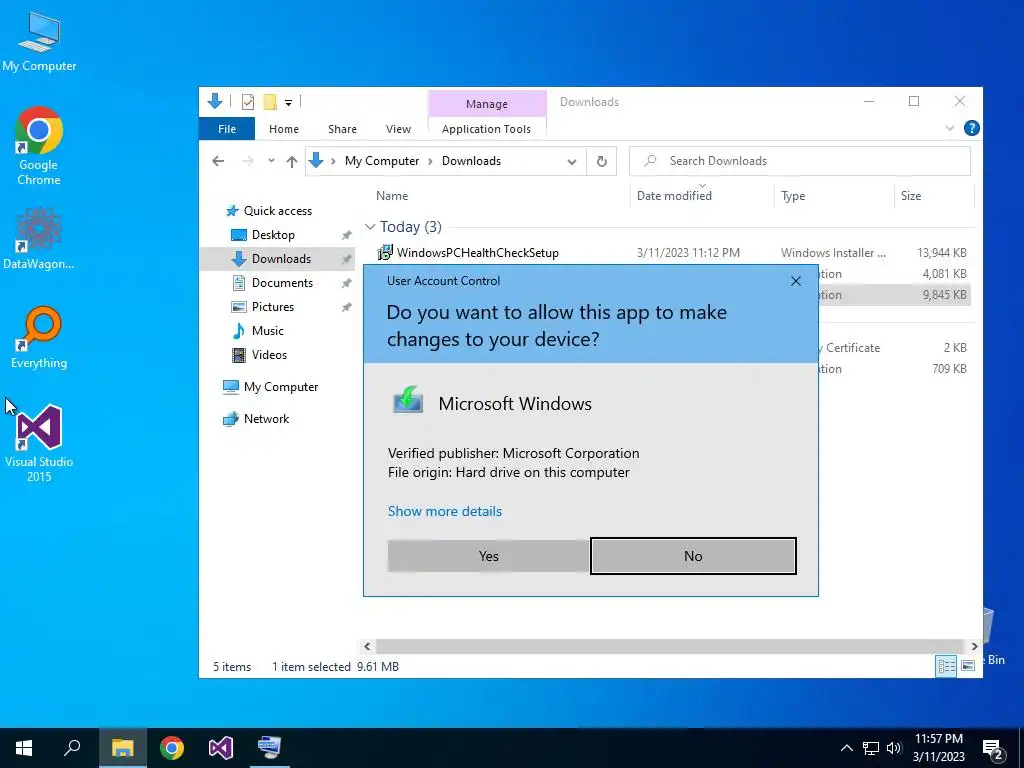Click the taskbar search icon

pyautogui.click(x=72, y=748)
